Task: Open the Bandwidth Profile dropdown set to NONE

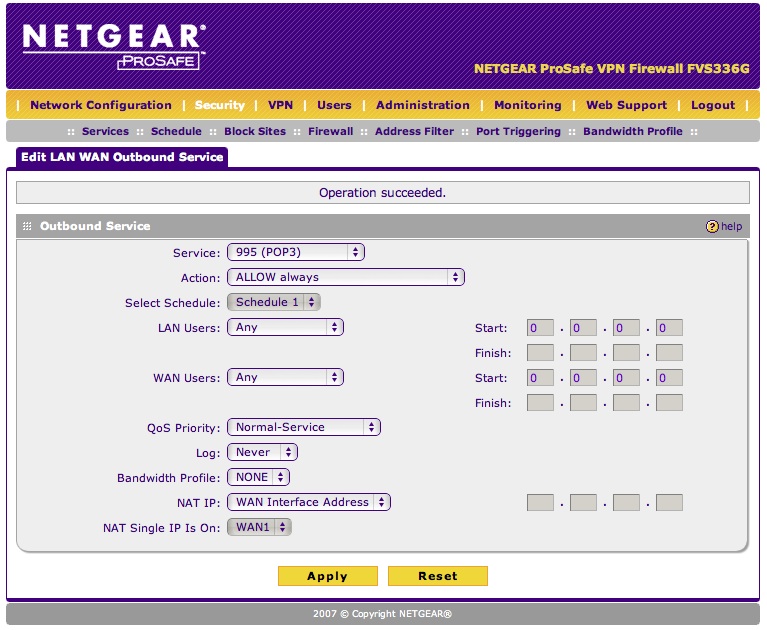Action: (x=259, y=477)
